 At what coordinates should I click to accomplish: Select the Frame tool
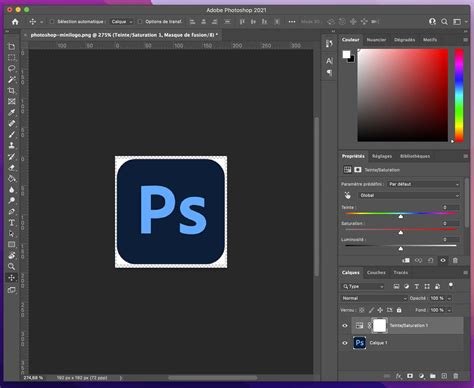[12, 101]
